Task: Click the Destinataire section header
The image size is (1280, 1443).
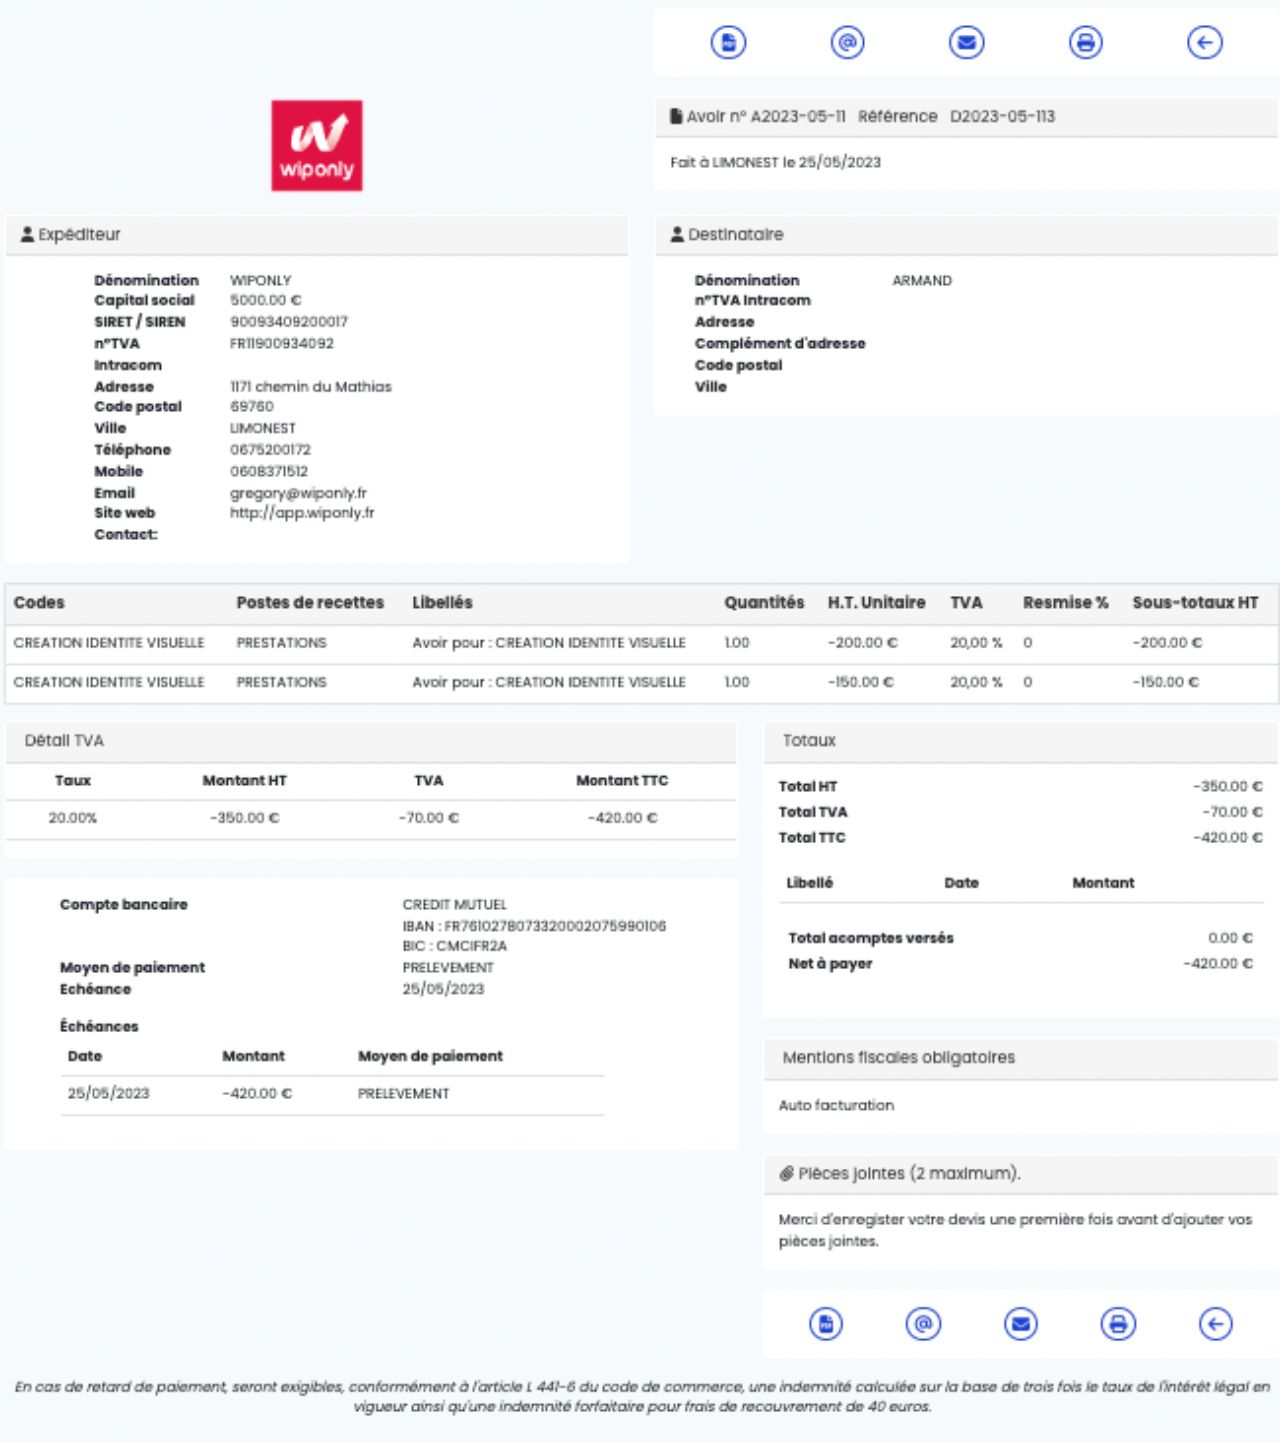Action: pos(735,235)
